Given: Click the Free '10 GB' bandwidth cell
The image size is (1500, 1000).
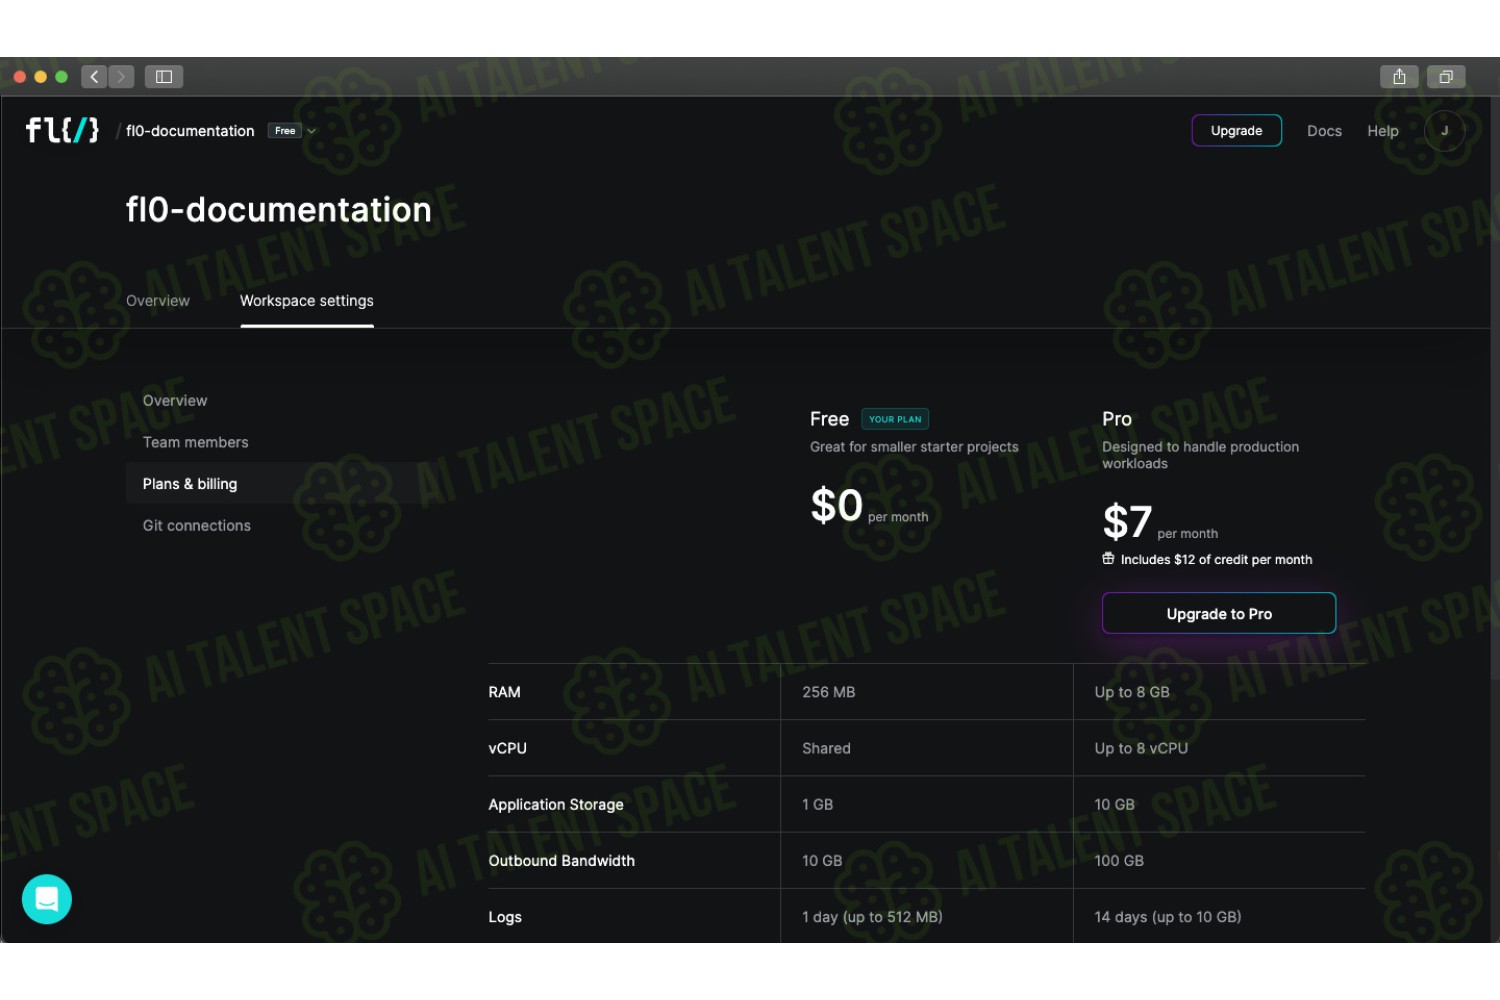Looking at the screenshot, I should point(822,860).
